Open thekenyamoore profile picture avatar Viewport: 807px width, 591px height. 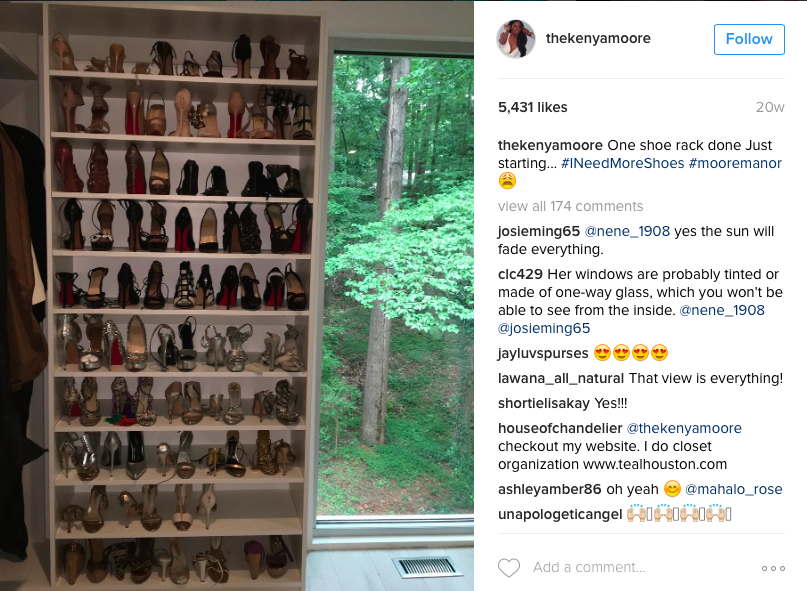click(x=516, y=39)
